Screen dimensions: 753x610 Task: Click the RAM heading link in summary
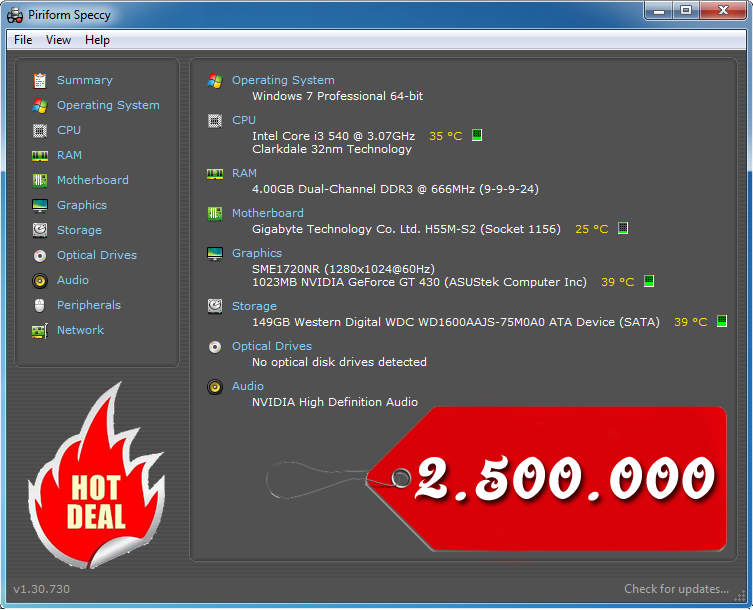click(x=244, y=173)
